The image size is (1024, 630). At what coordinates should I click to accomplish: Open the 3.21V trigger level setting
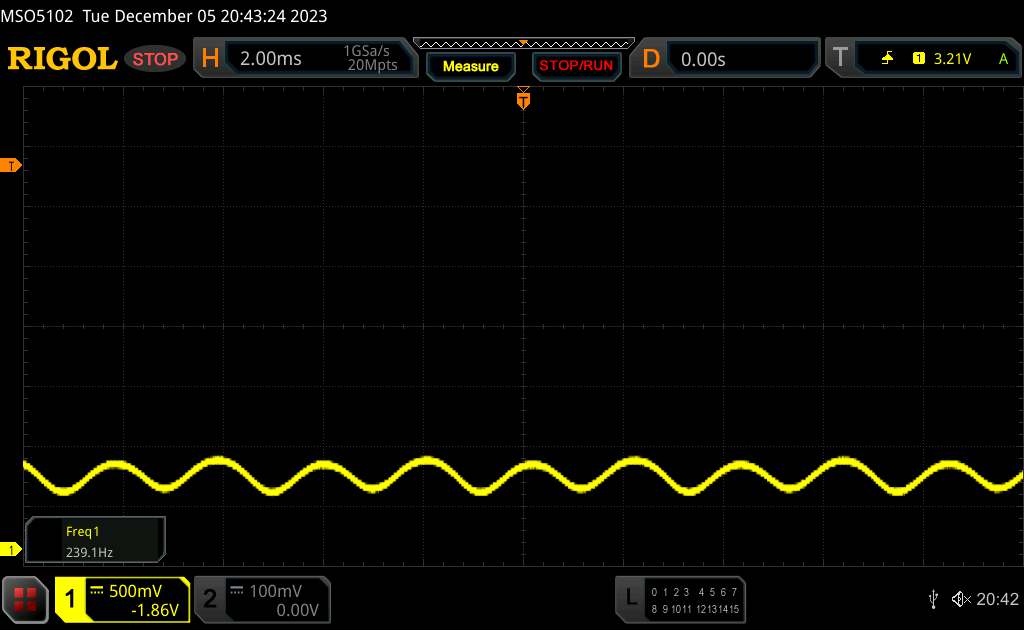(951, 59)
